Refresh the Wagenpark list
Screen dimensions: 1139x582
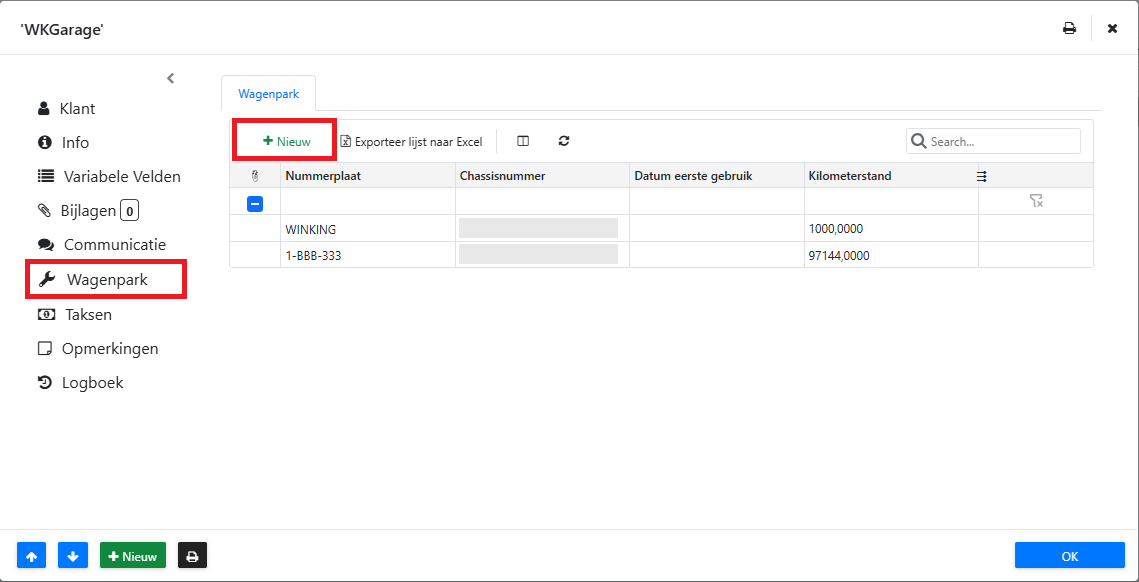pos(564,141)
